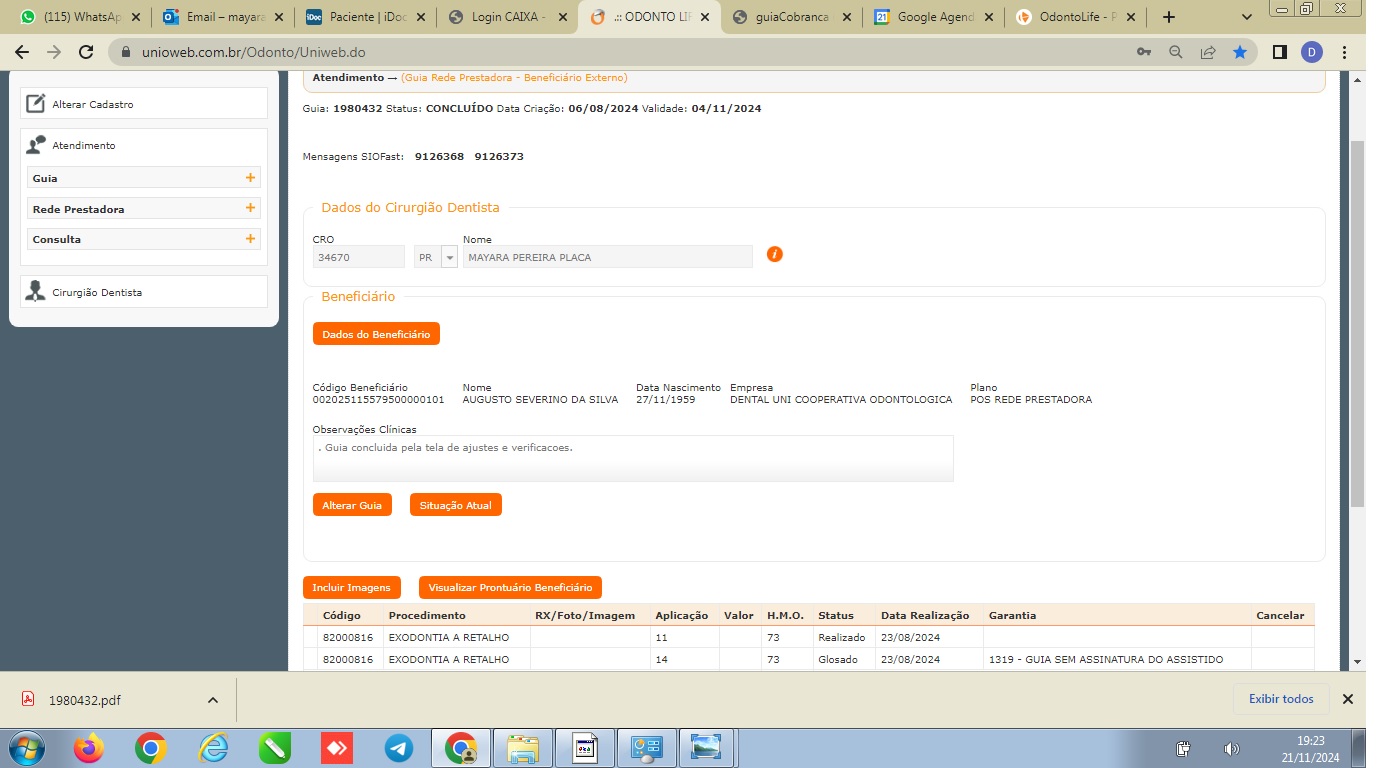Viewport: 1384px width, 768px height.
Task: Click the page vertical scrollbar
Action: point(1357,320)
